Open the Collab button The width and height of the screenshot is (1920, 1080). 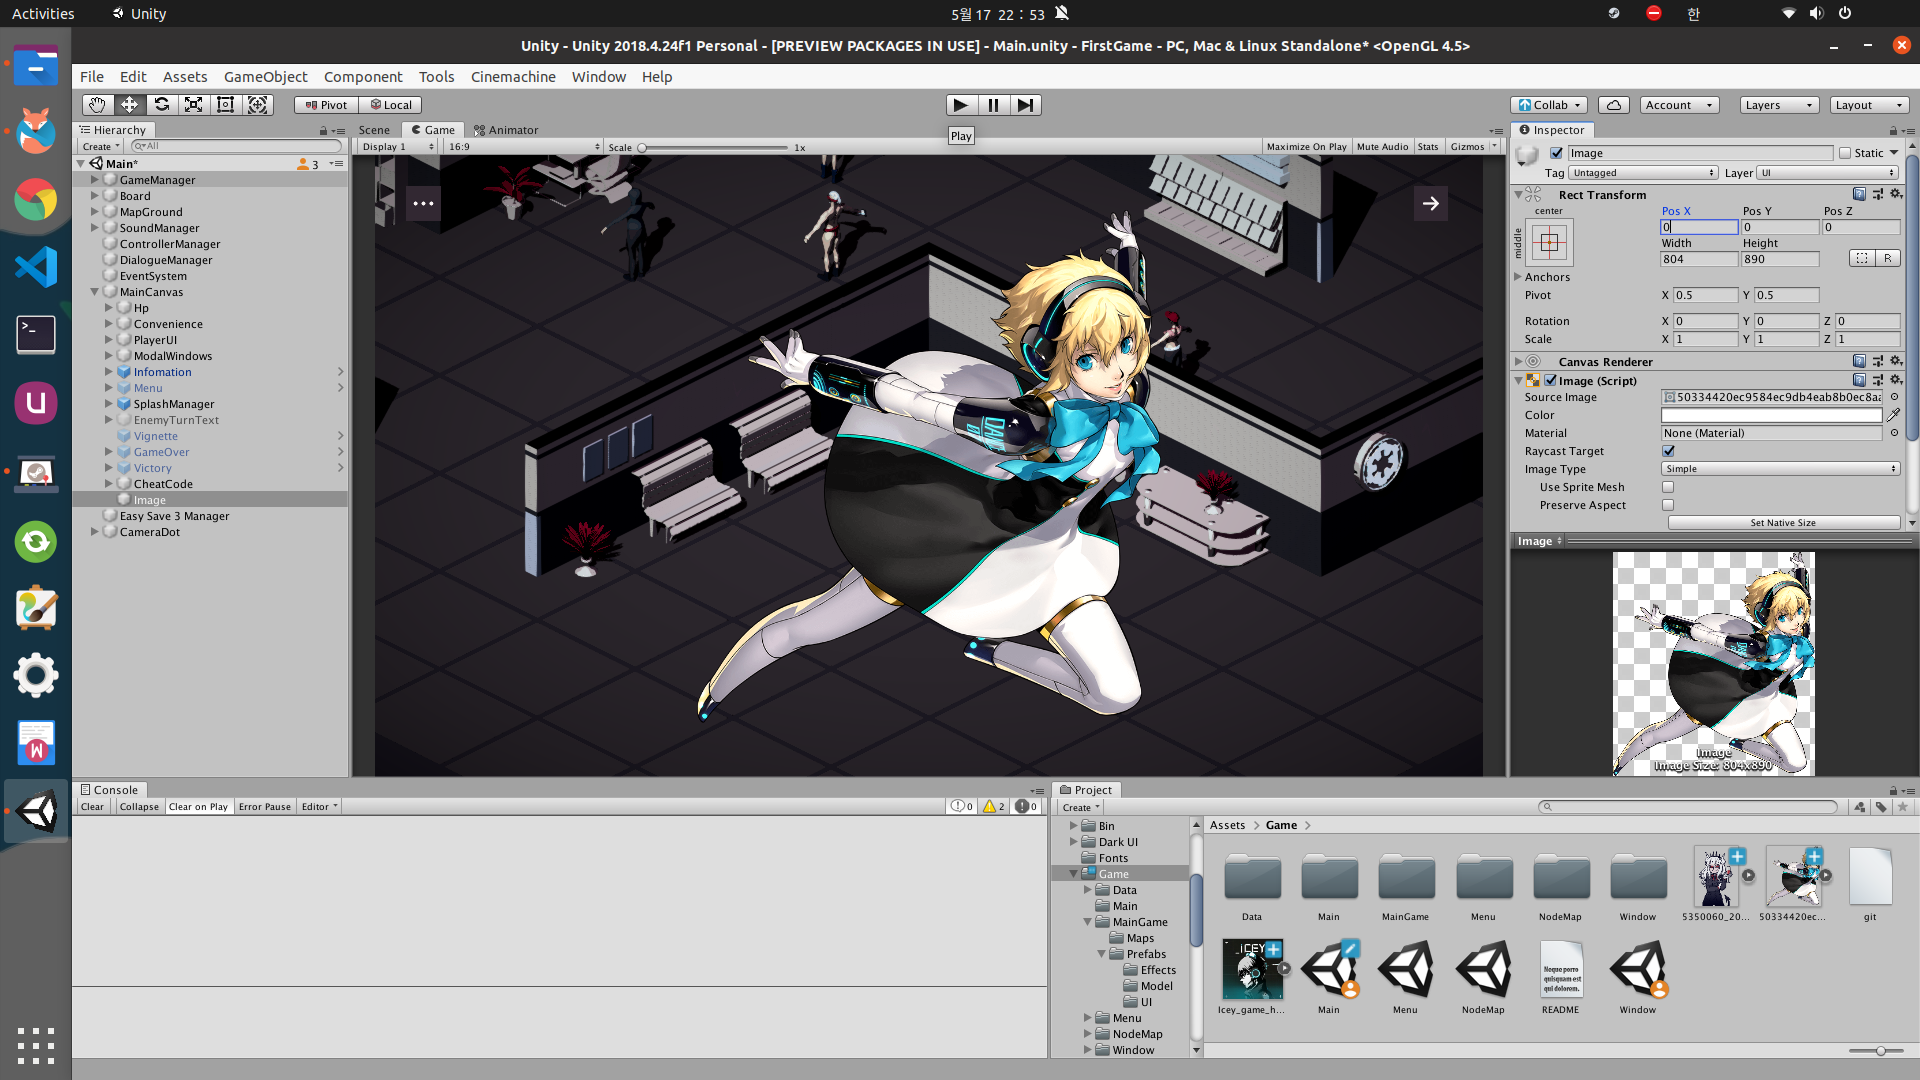click(x=1549, y=105)
